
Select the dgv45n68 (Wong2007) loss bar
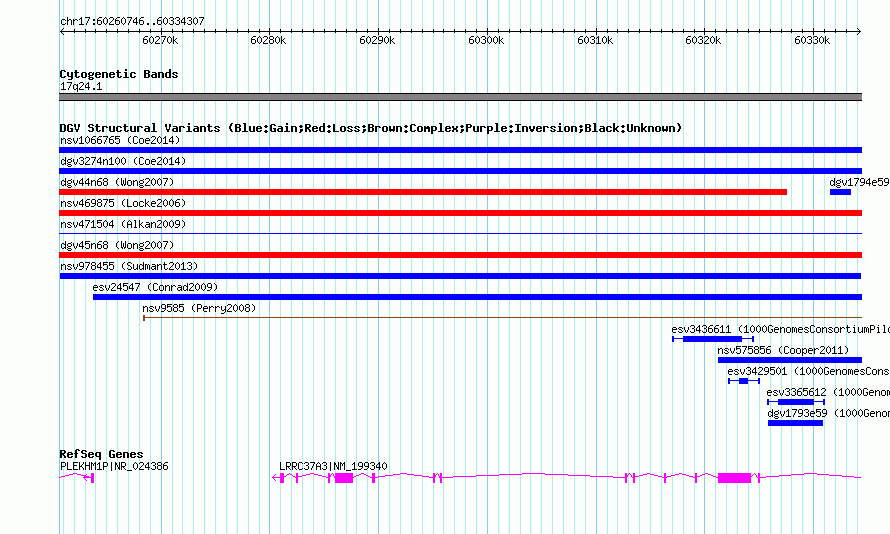coord(460,255)
